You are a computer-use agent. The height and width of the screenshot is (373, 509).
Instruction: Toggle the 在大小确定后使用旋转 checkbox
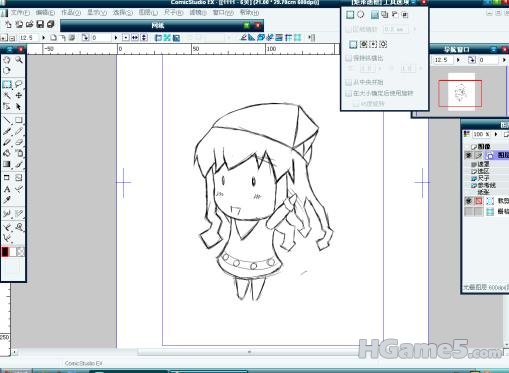point(349,93)
